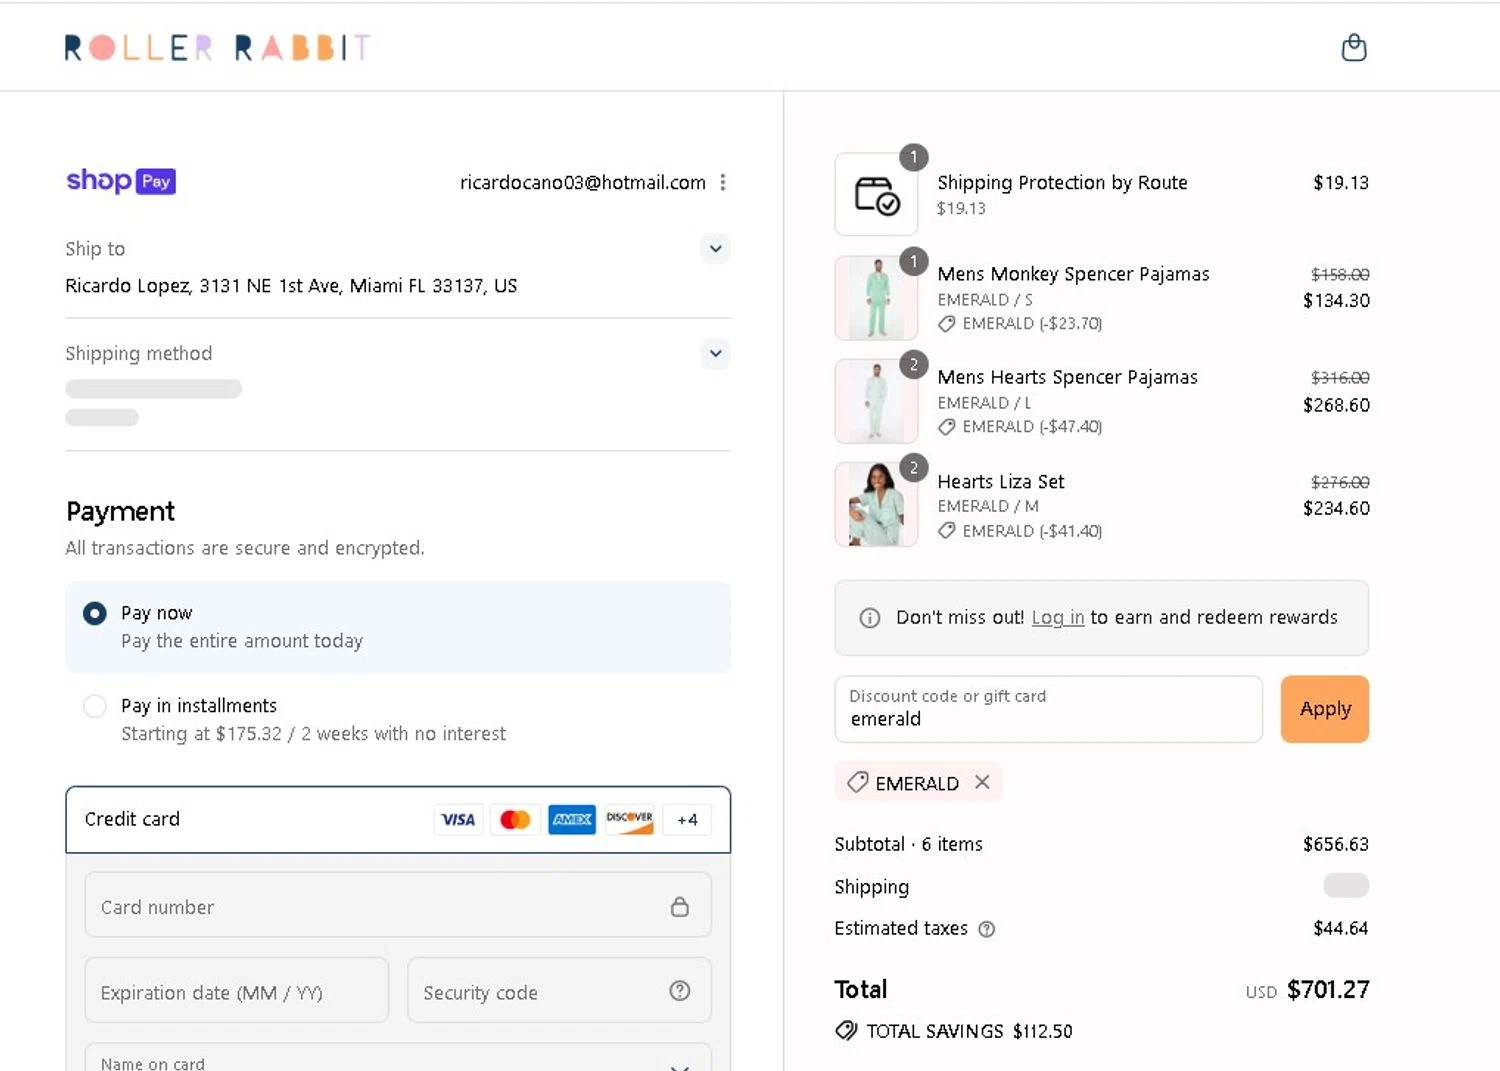The height and width of the screenshot is (1071, 1500).
Task: Expand the Shipping method section
Action: pyautogui.click(x=715, y=353)
